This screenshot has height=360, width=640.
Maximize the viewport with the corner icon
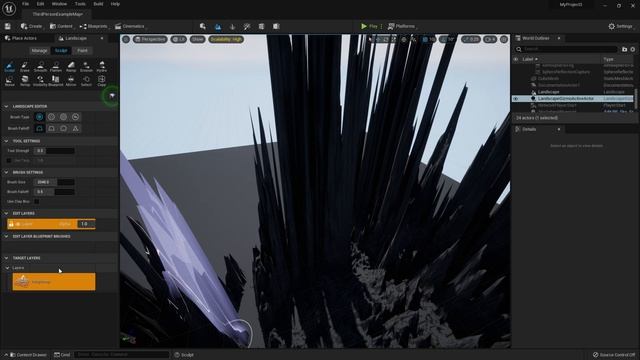[504, 39]
